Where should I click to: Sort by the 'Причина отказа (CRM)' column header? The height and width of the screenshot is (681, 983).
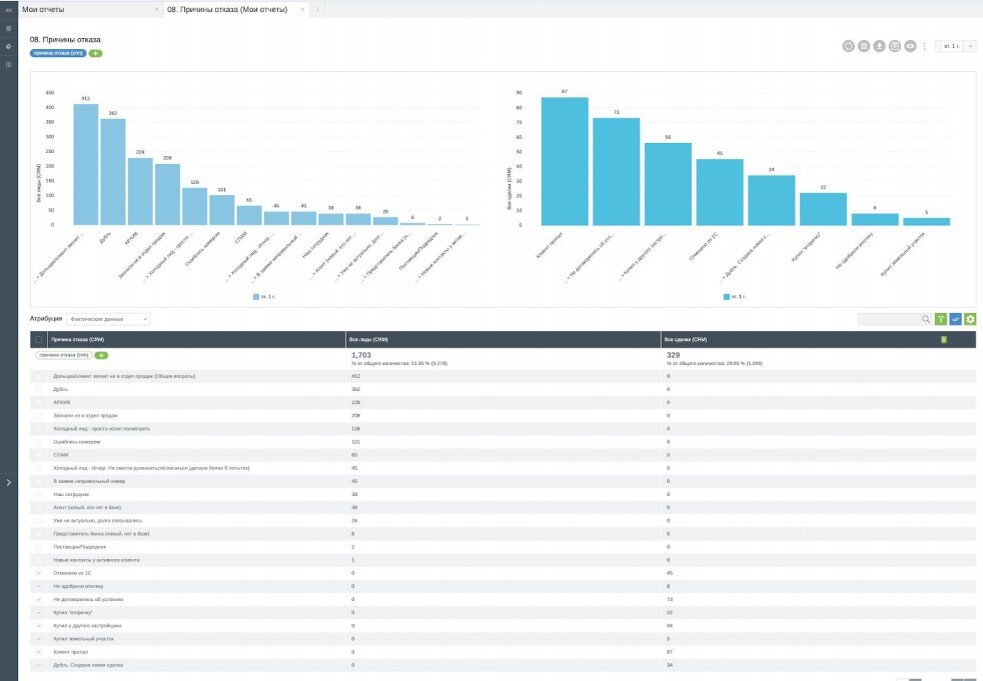pyautogui.click(x=78, y=339)
